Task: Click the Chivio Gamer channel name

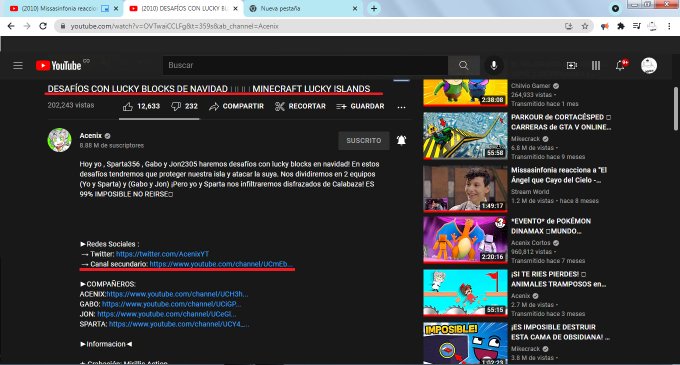Action: (530, 86)
